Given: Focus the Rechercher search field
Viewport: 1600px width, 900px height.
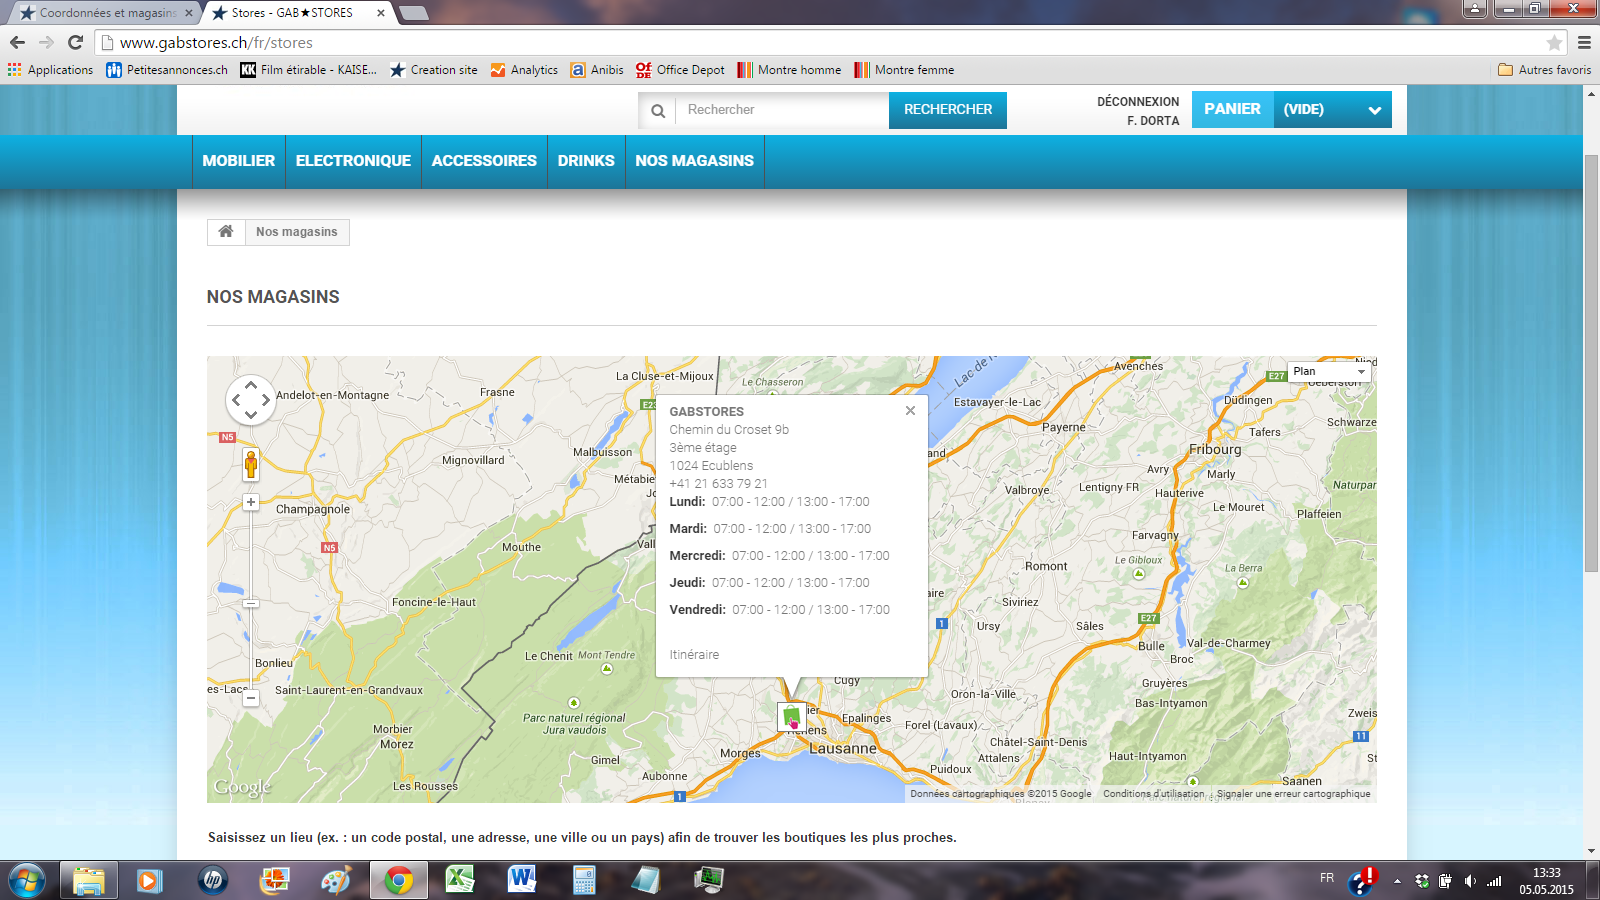Looking at the screenshot, I should [782, 110].
